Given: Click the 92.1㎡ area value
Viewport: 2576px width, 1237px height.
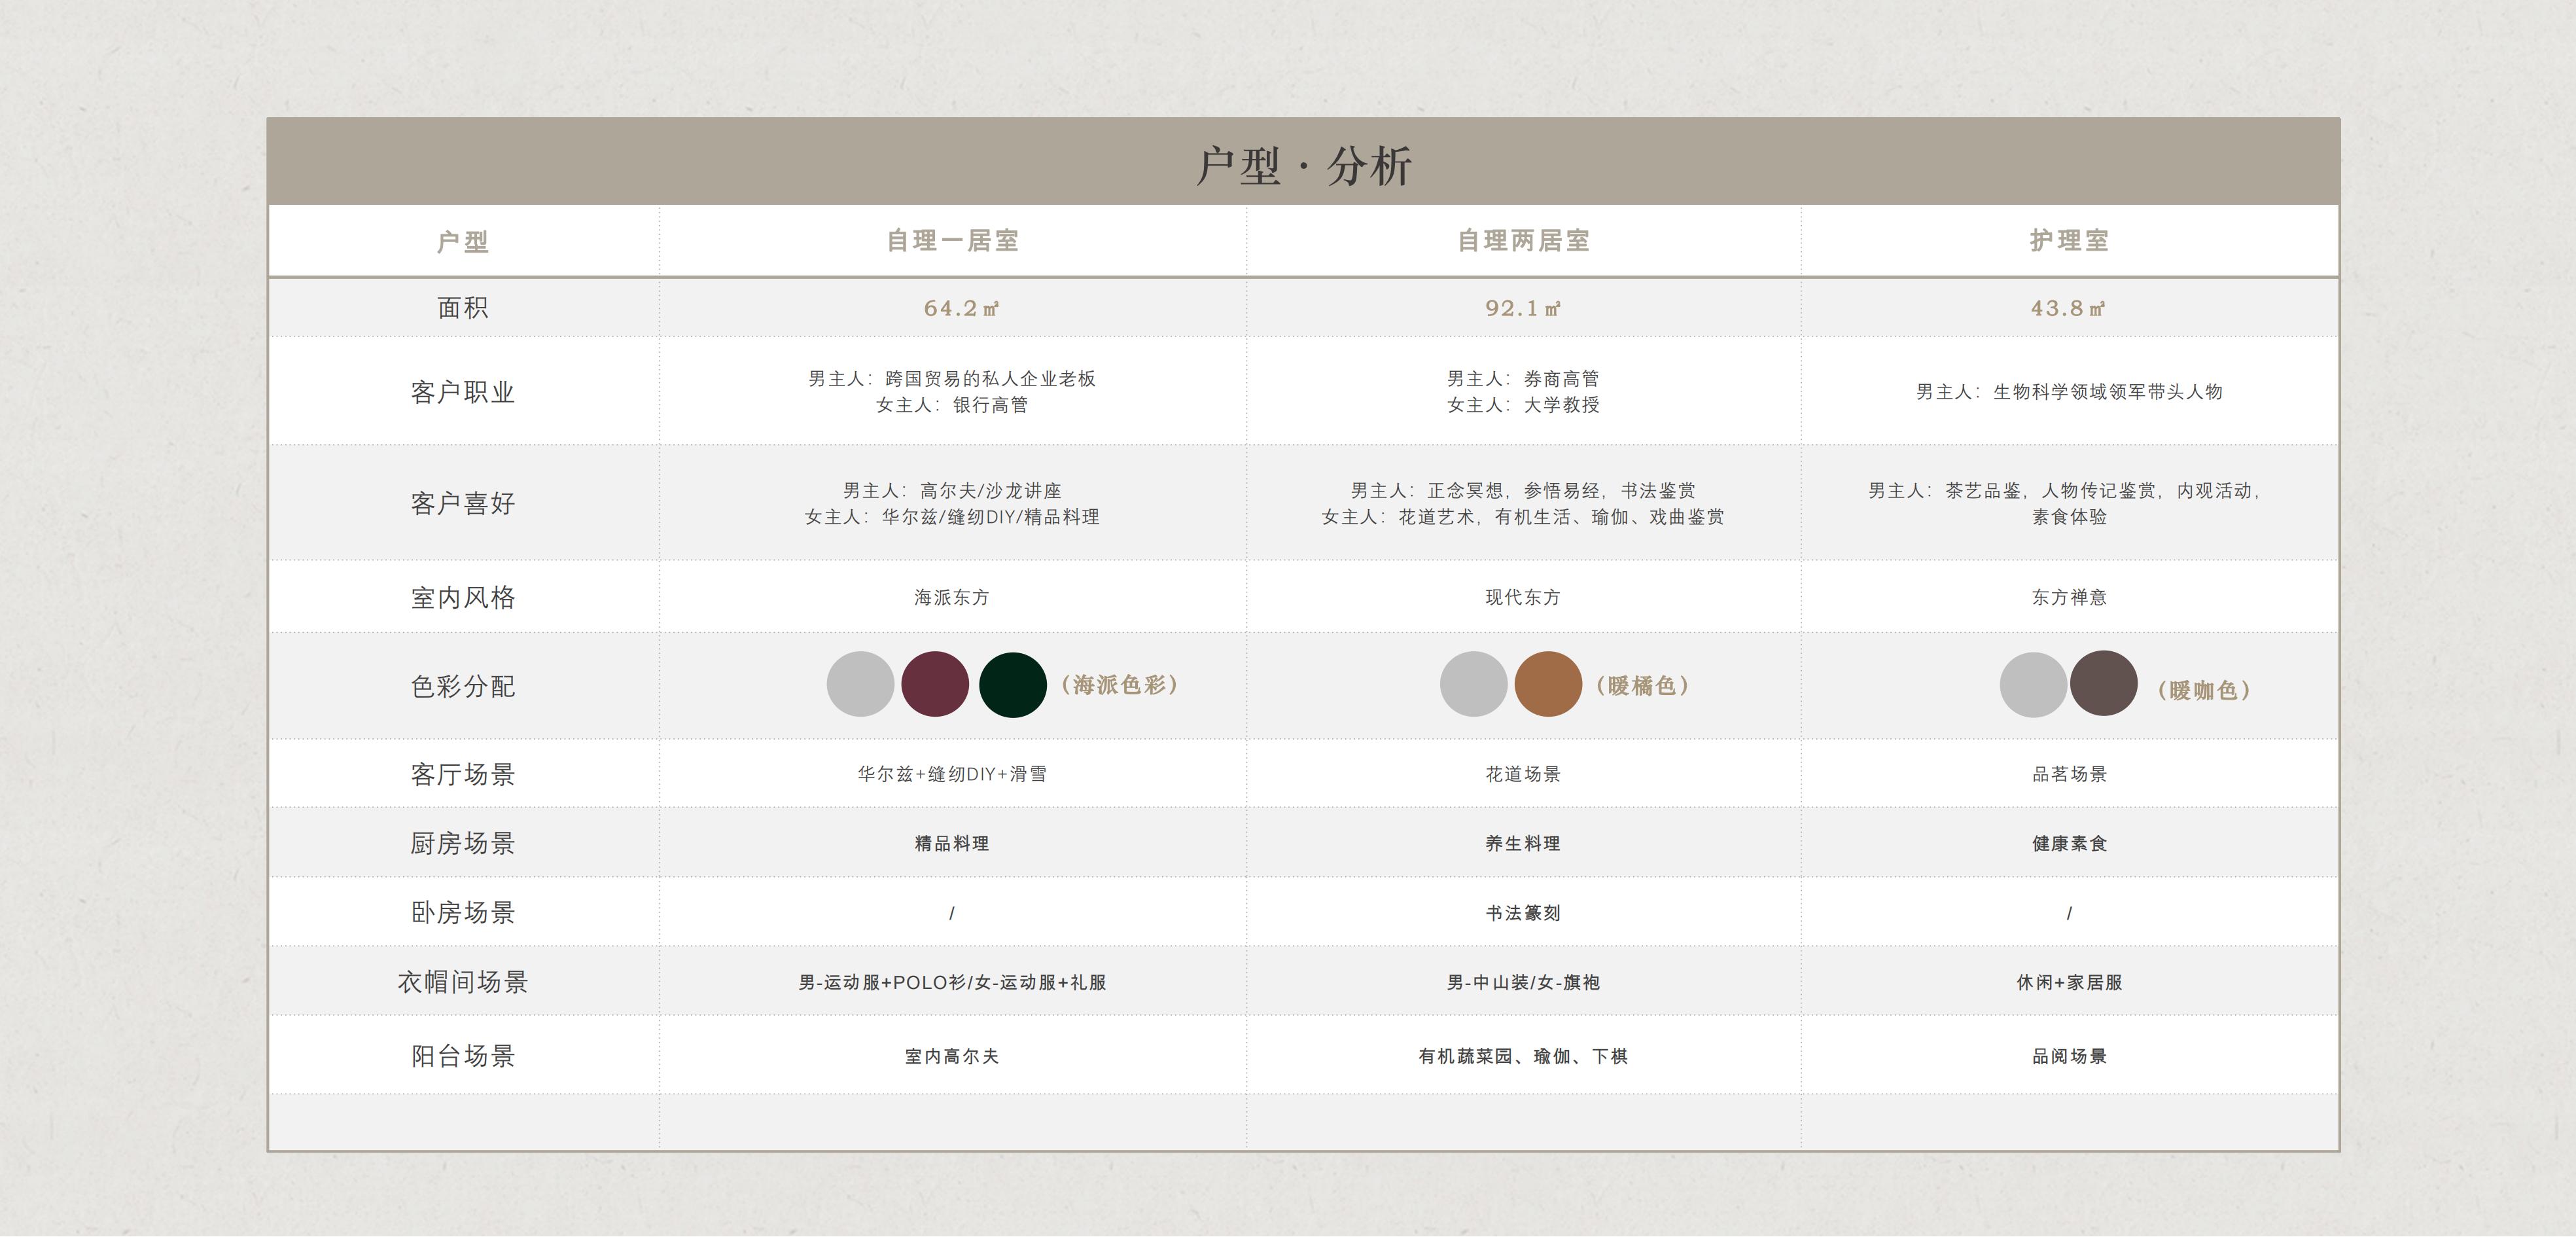Looking at the screenshot, I should pos(1522,308).
